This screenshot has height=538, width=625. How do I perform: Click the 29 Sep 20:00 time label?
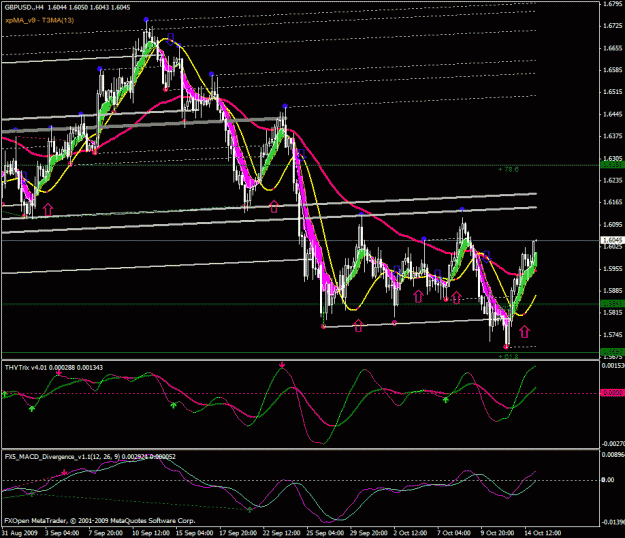369,533
